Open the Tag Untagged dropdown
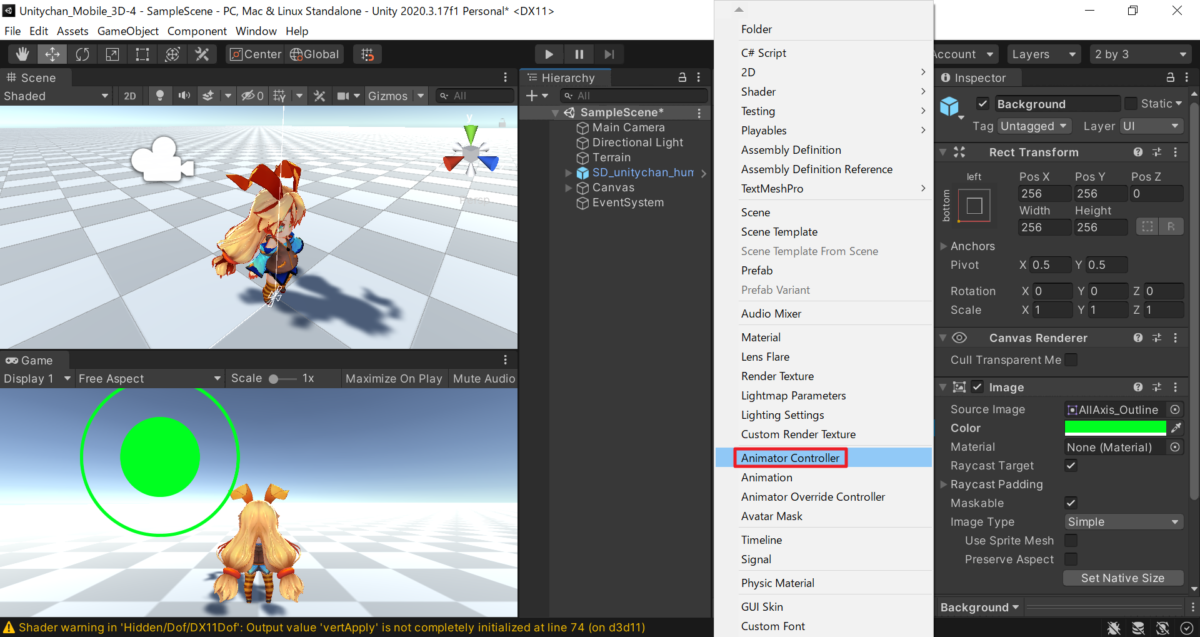The image size is (1200, 637). (x=1035, y=126)
